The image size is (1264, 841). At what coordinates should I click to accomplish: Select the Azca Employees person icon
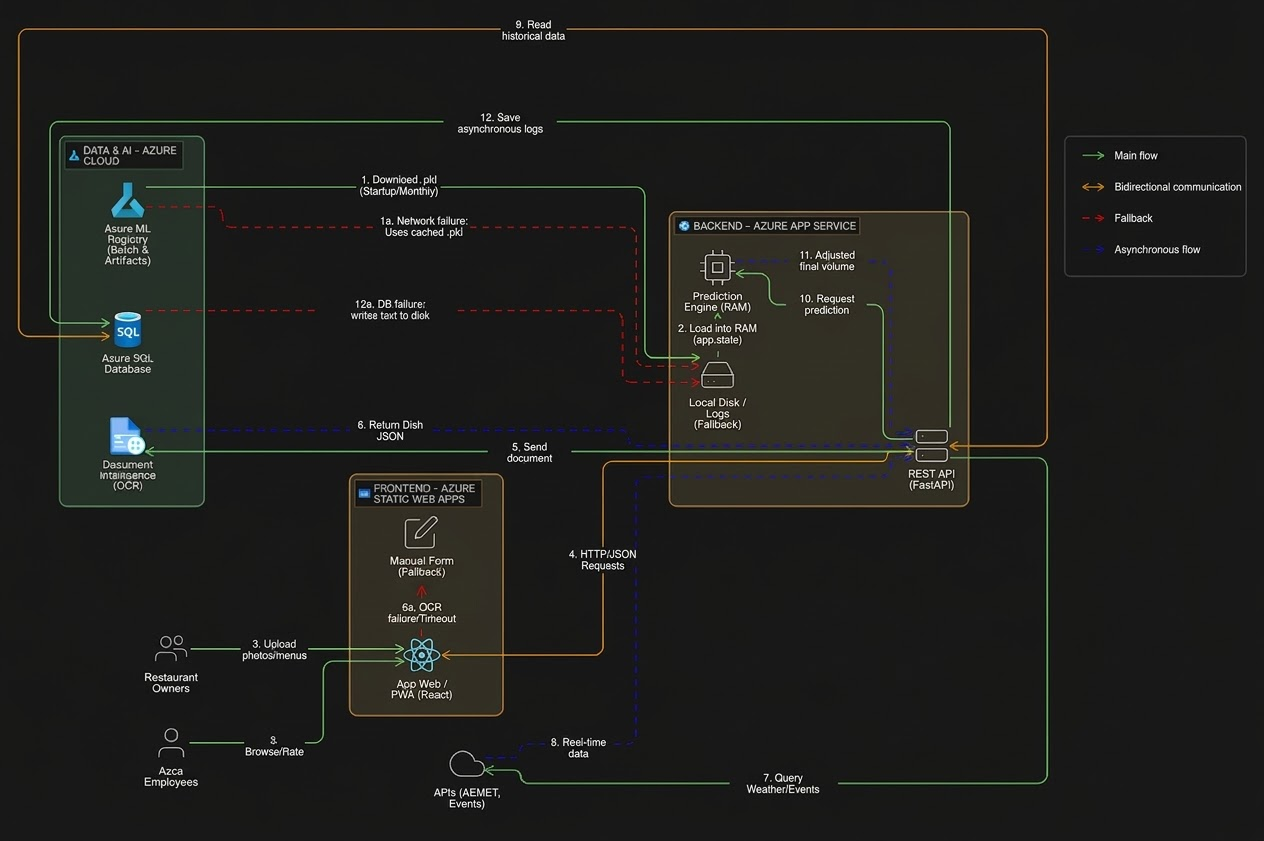(171, 743)
